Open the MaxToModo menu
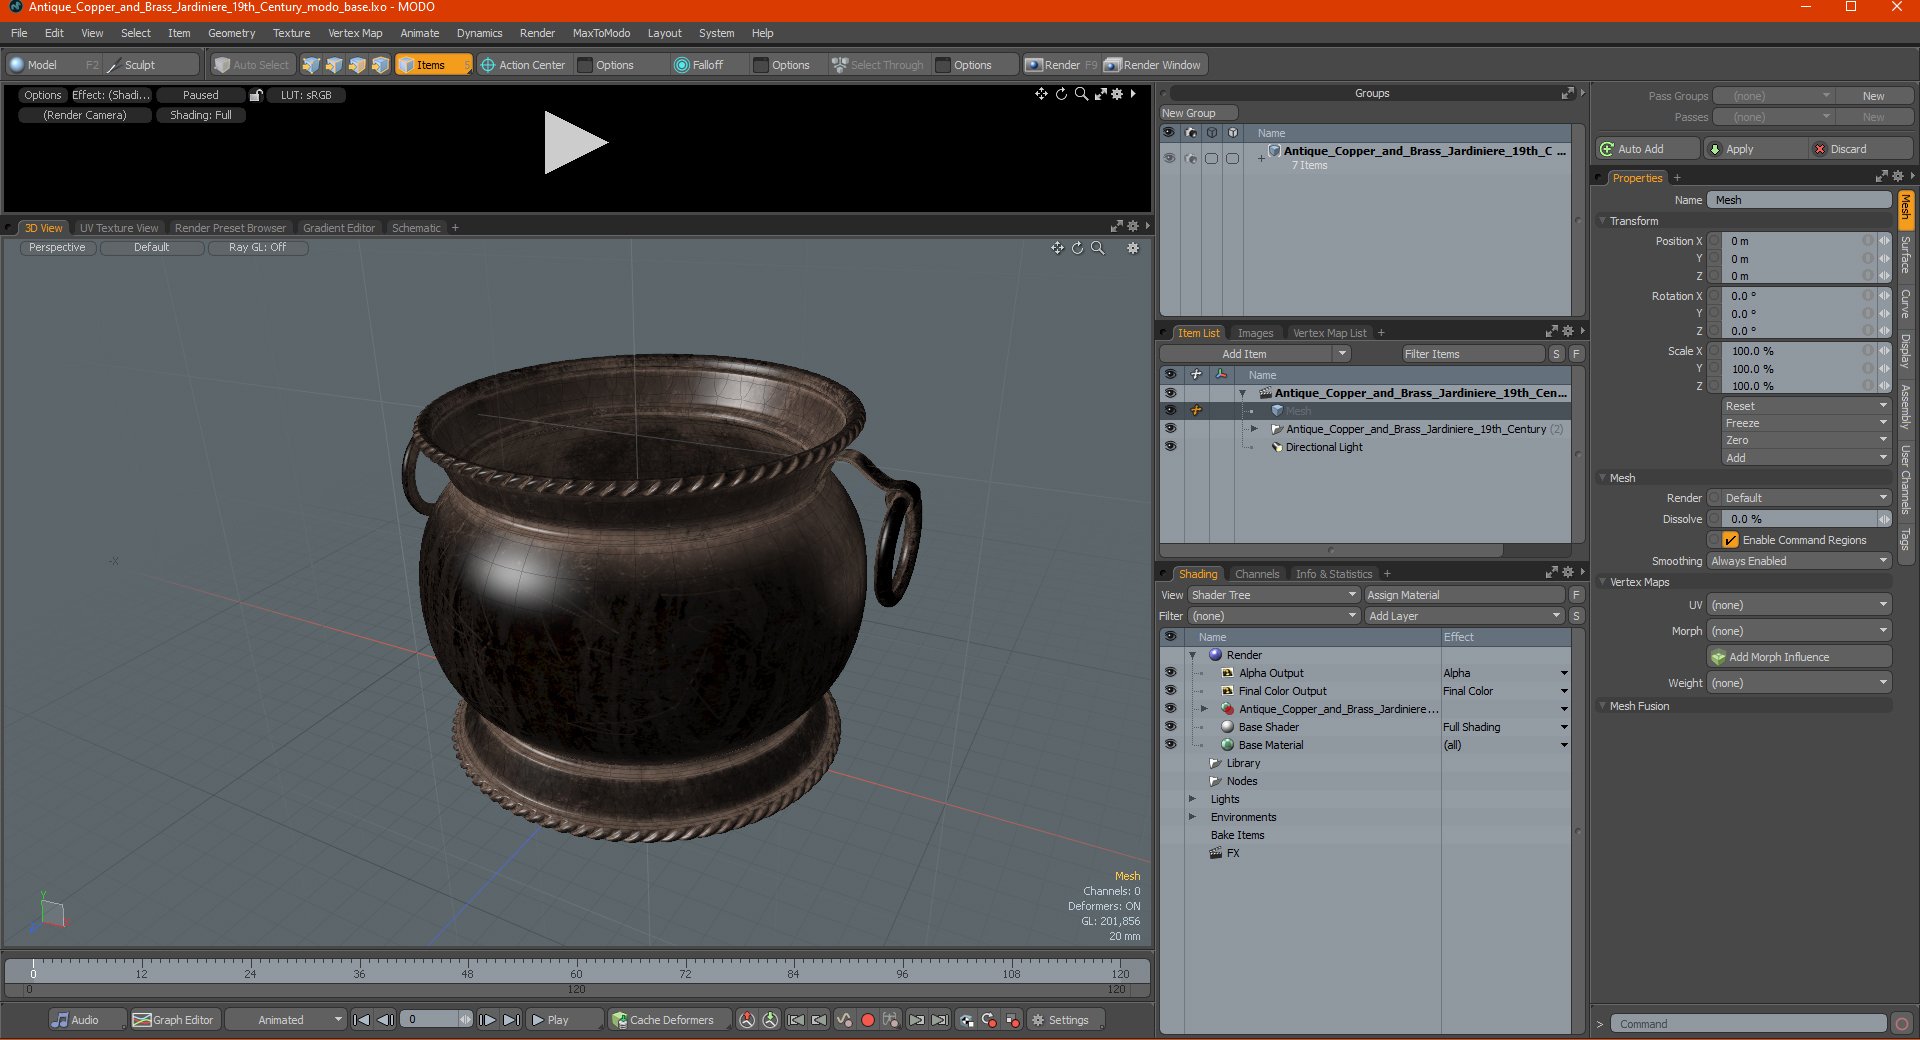 click(x=601, y=33)
